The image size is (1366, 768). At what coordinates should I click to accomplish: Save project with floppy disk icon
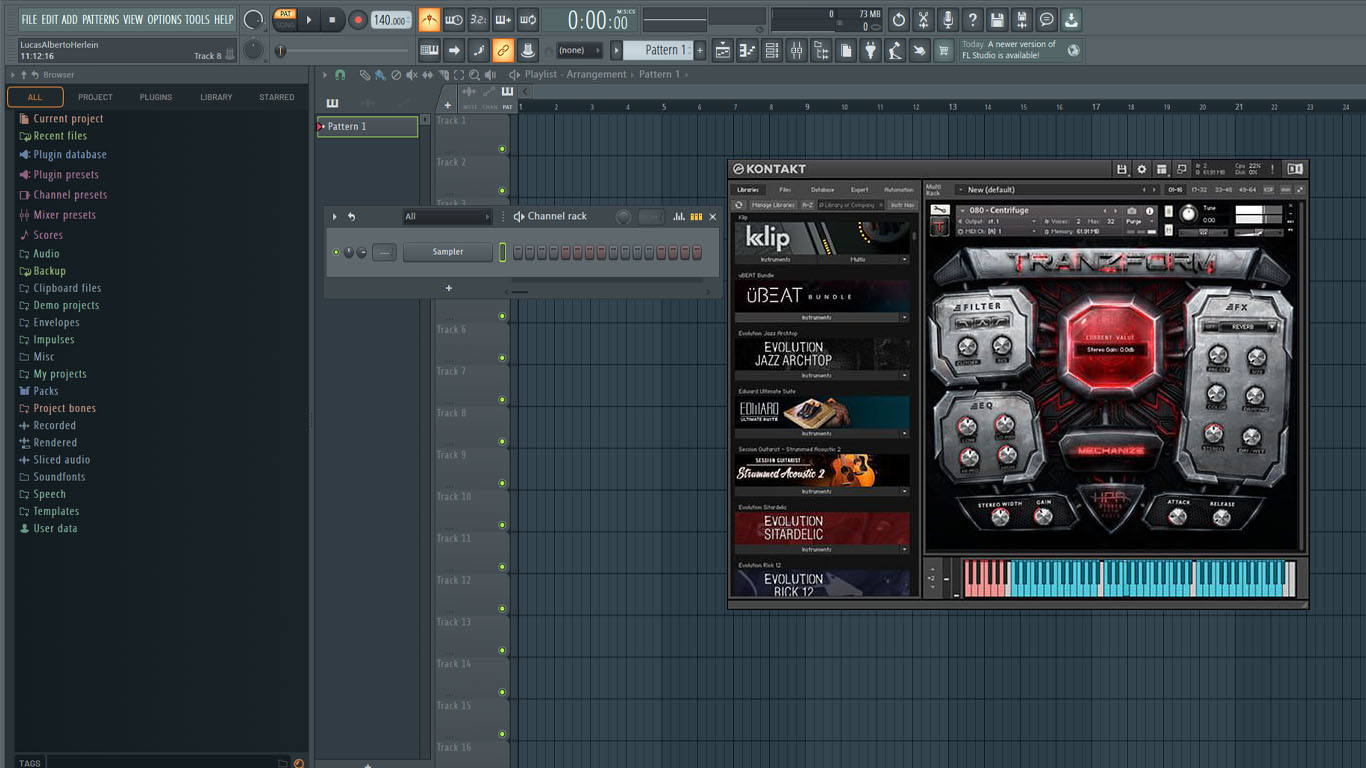click(997, 20)
